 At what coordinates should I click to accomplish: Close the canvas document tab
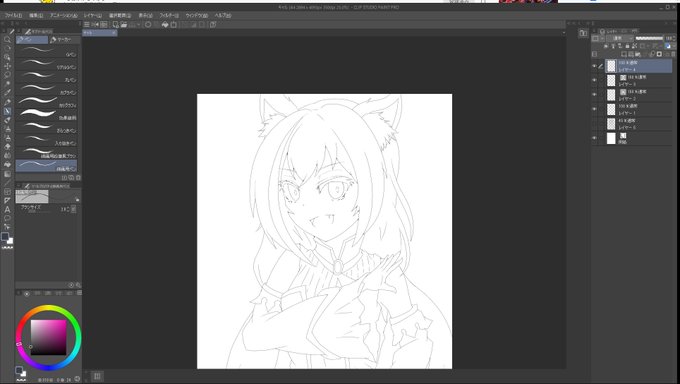pos(114,33)
